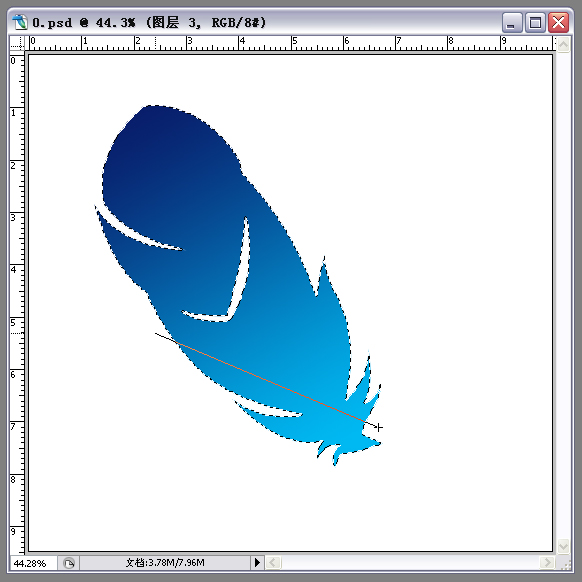This screenshot has height=582, width=582.
Task: Click the status bar document-state icon beside zoom field
Action: pos(69,563)
